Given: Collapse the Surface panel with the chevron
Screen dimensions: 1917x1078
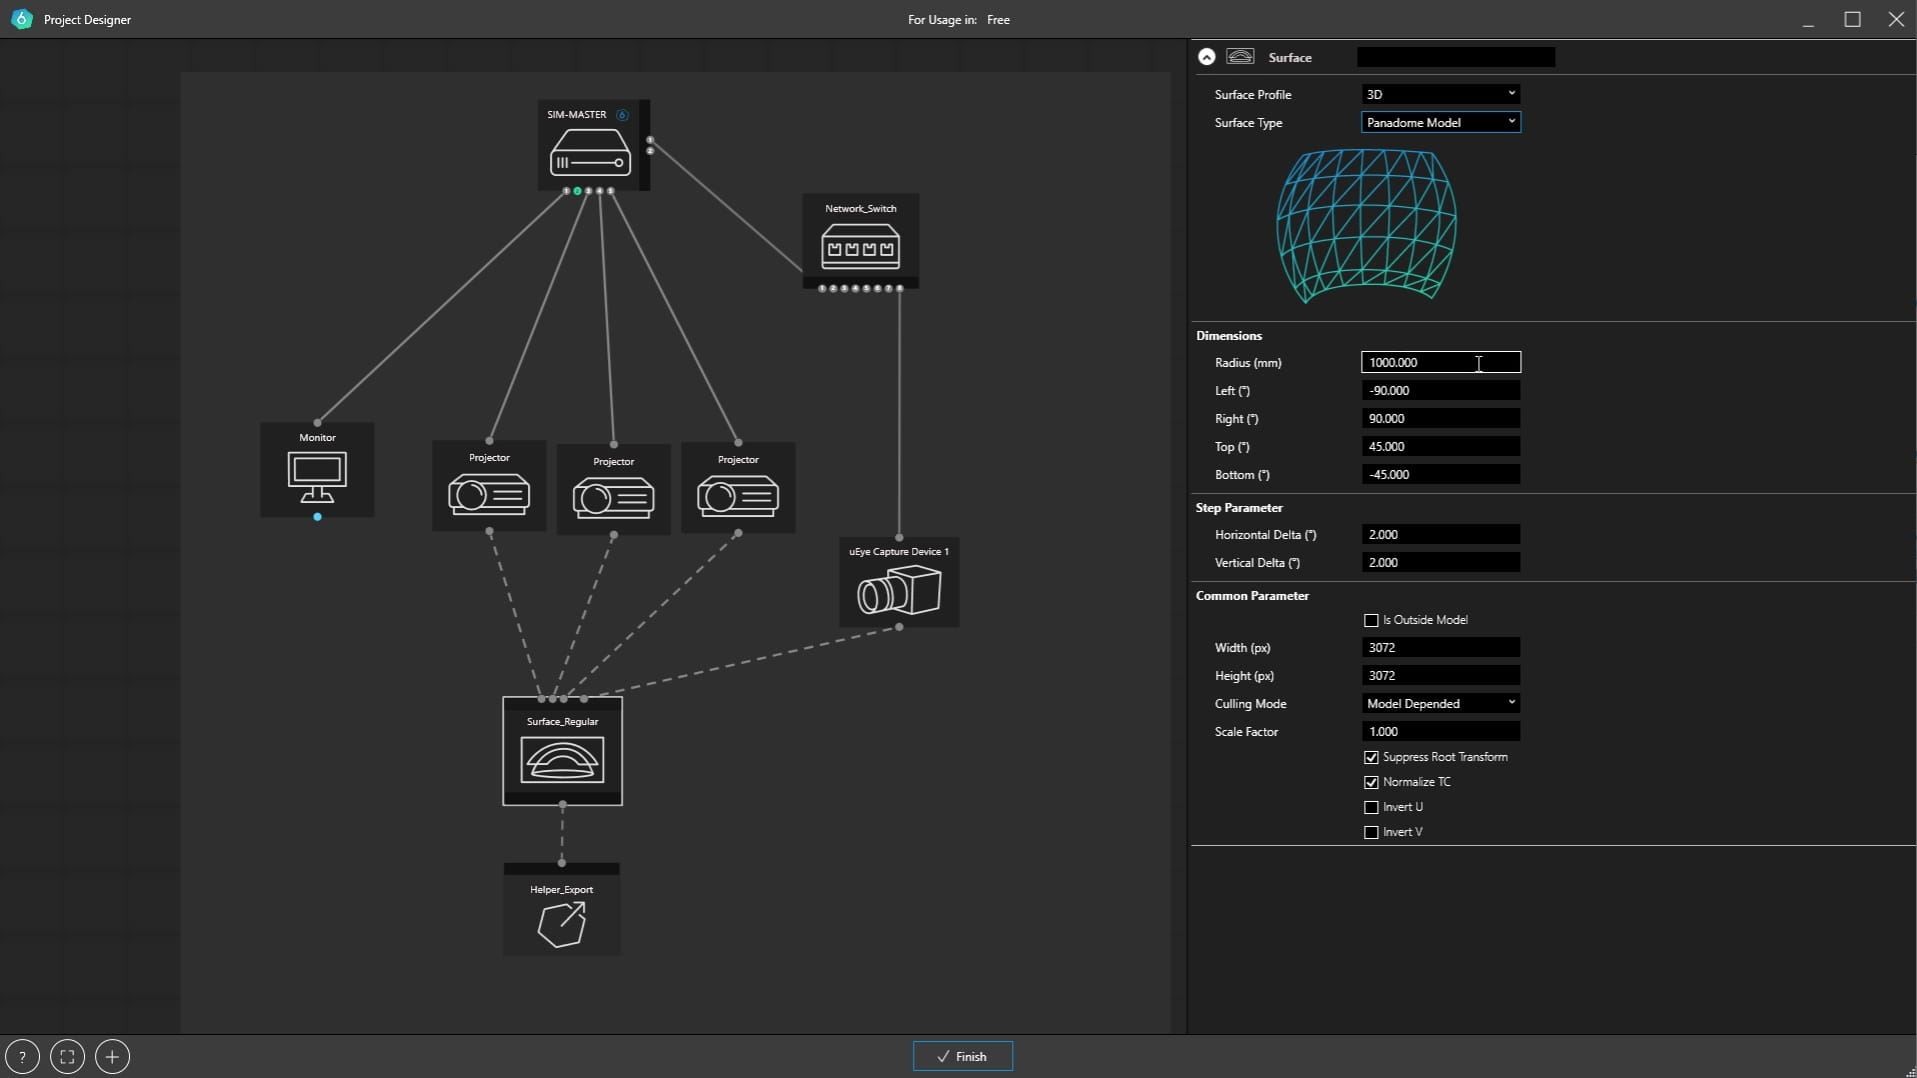Looking at the screenshot, I should pos(1207,57).
